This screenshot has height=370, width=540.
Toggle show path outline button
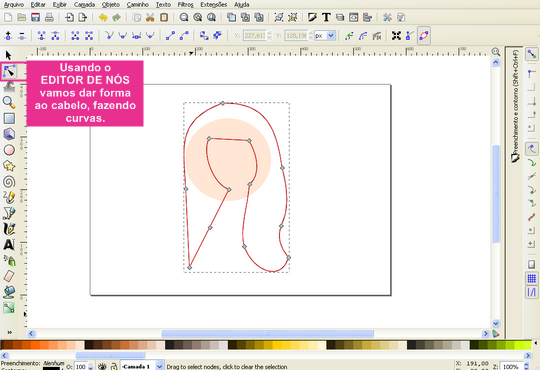pos(424,36)
